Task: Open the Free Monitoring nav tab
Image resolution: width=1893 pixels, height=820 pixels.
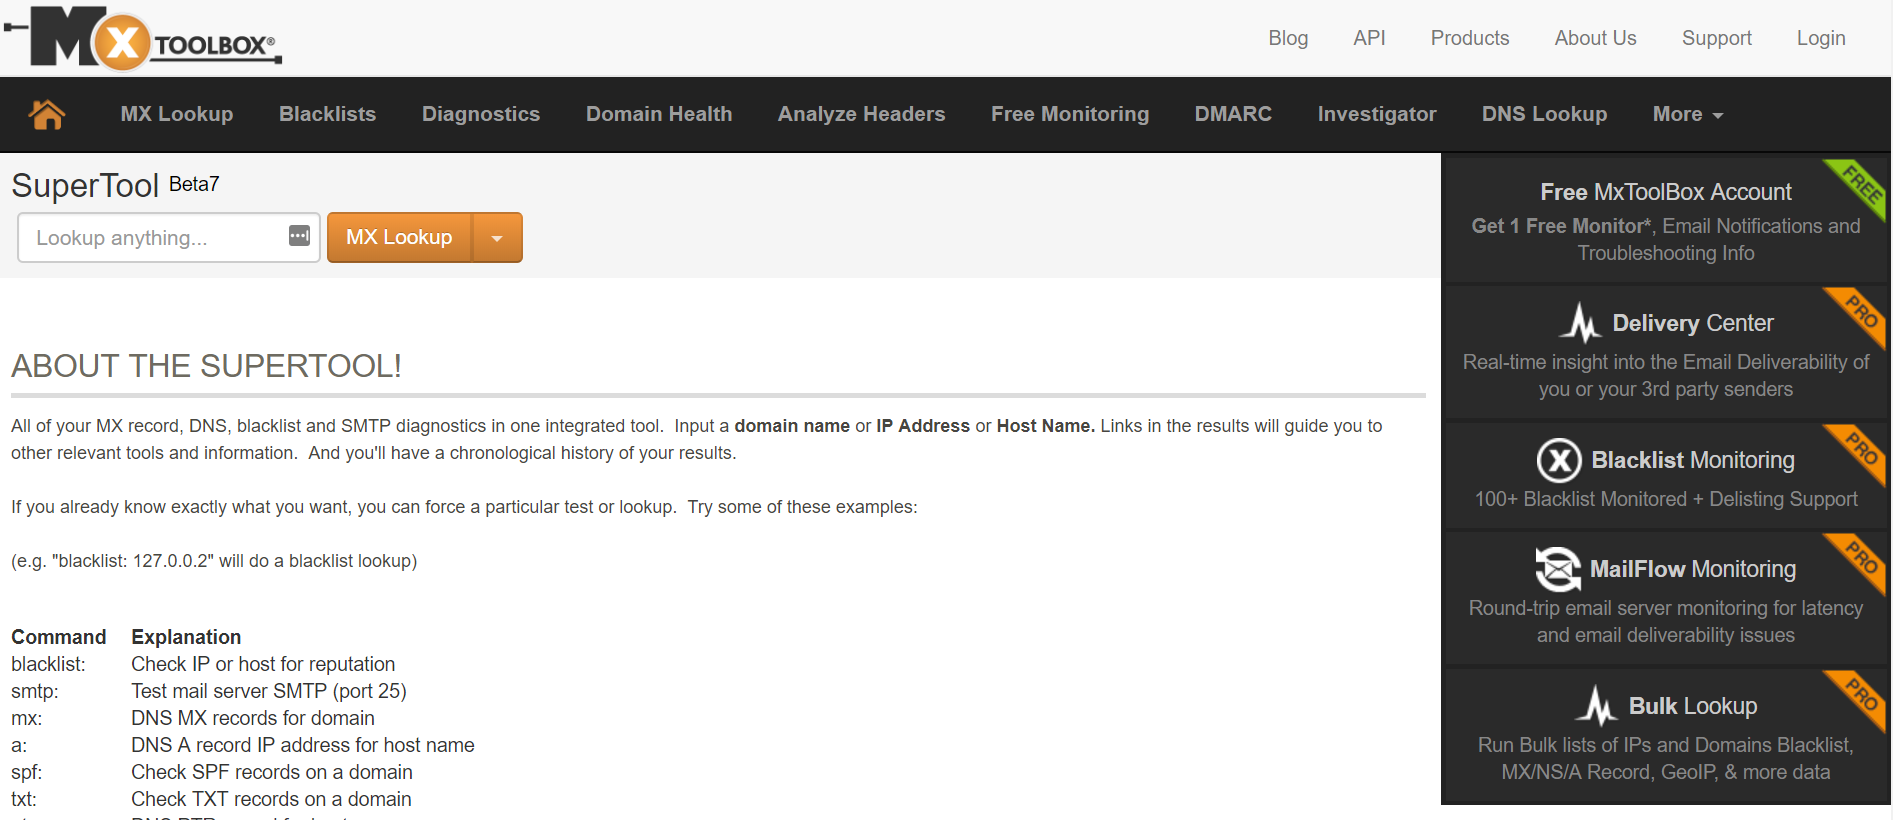Action: (x=1070, y=114)
